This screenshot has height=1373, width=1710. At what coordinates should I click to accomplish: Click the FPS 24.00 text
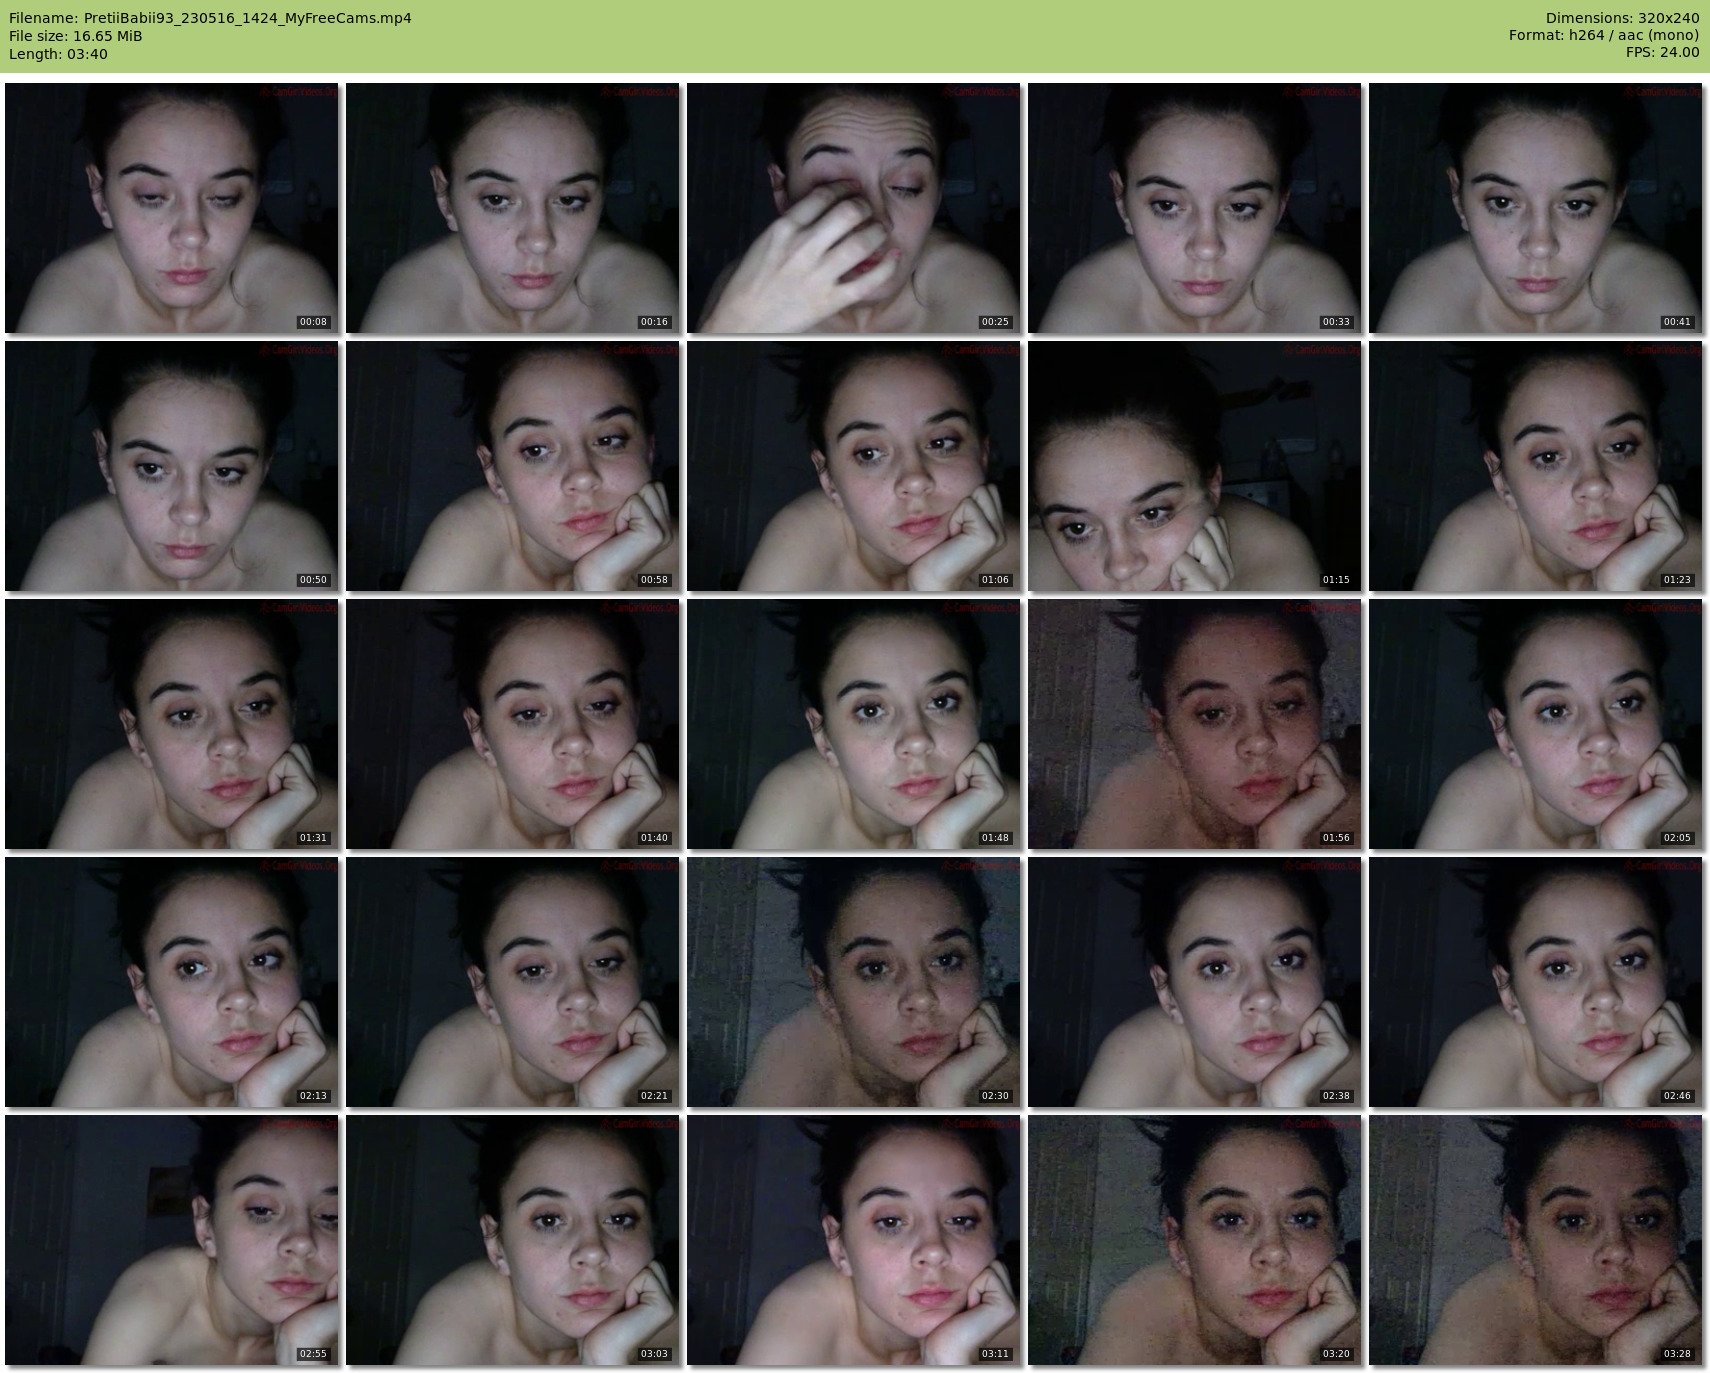[1662, 52]
